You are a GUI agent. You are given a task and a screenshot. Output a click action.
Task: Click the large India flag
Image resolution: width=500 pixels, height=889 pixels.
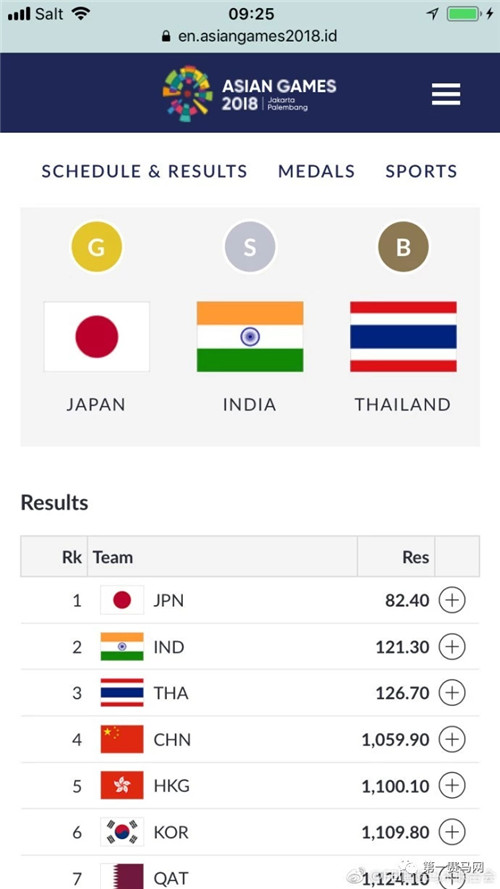coord(250,337)
